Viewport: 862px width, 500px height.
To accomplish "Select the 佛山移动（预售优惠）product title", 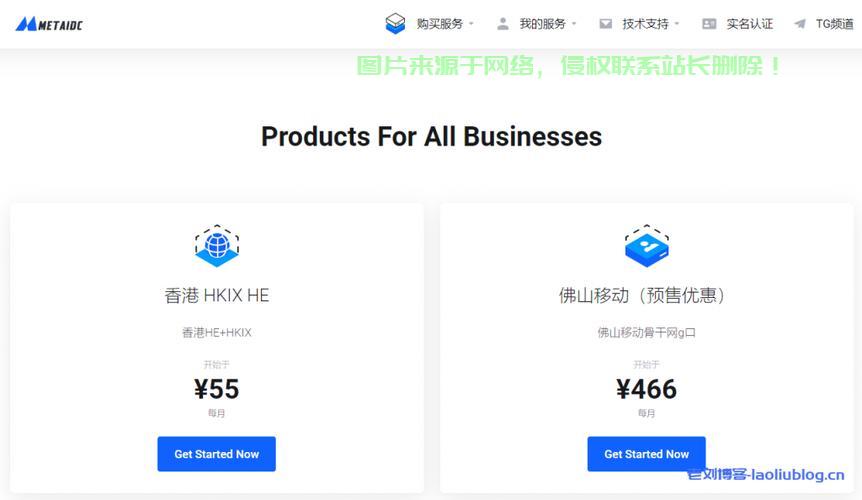I will click(642, 295).
